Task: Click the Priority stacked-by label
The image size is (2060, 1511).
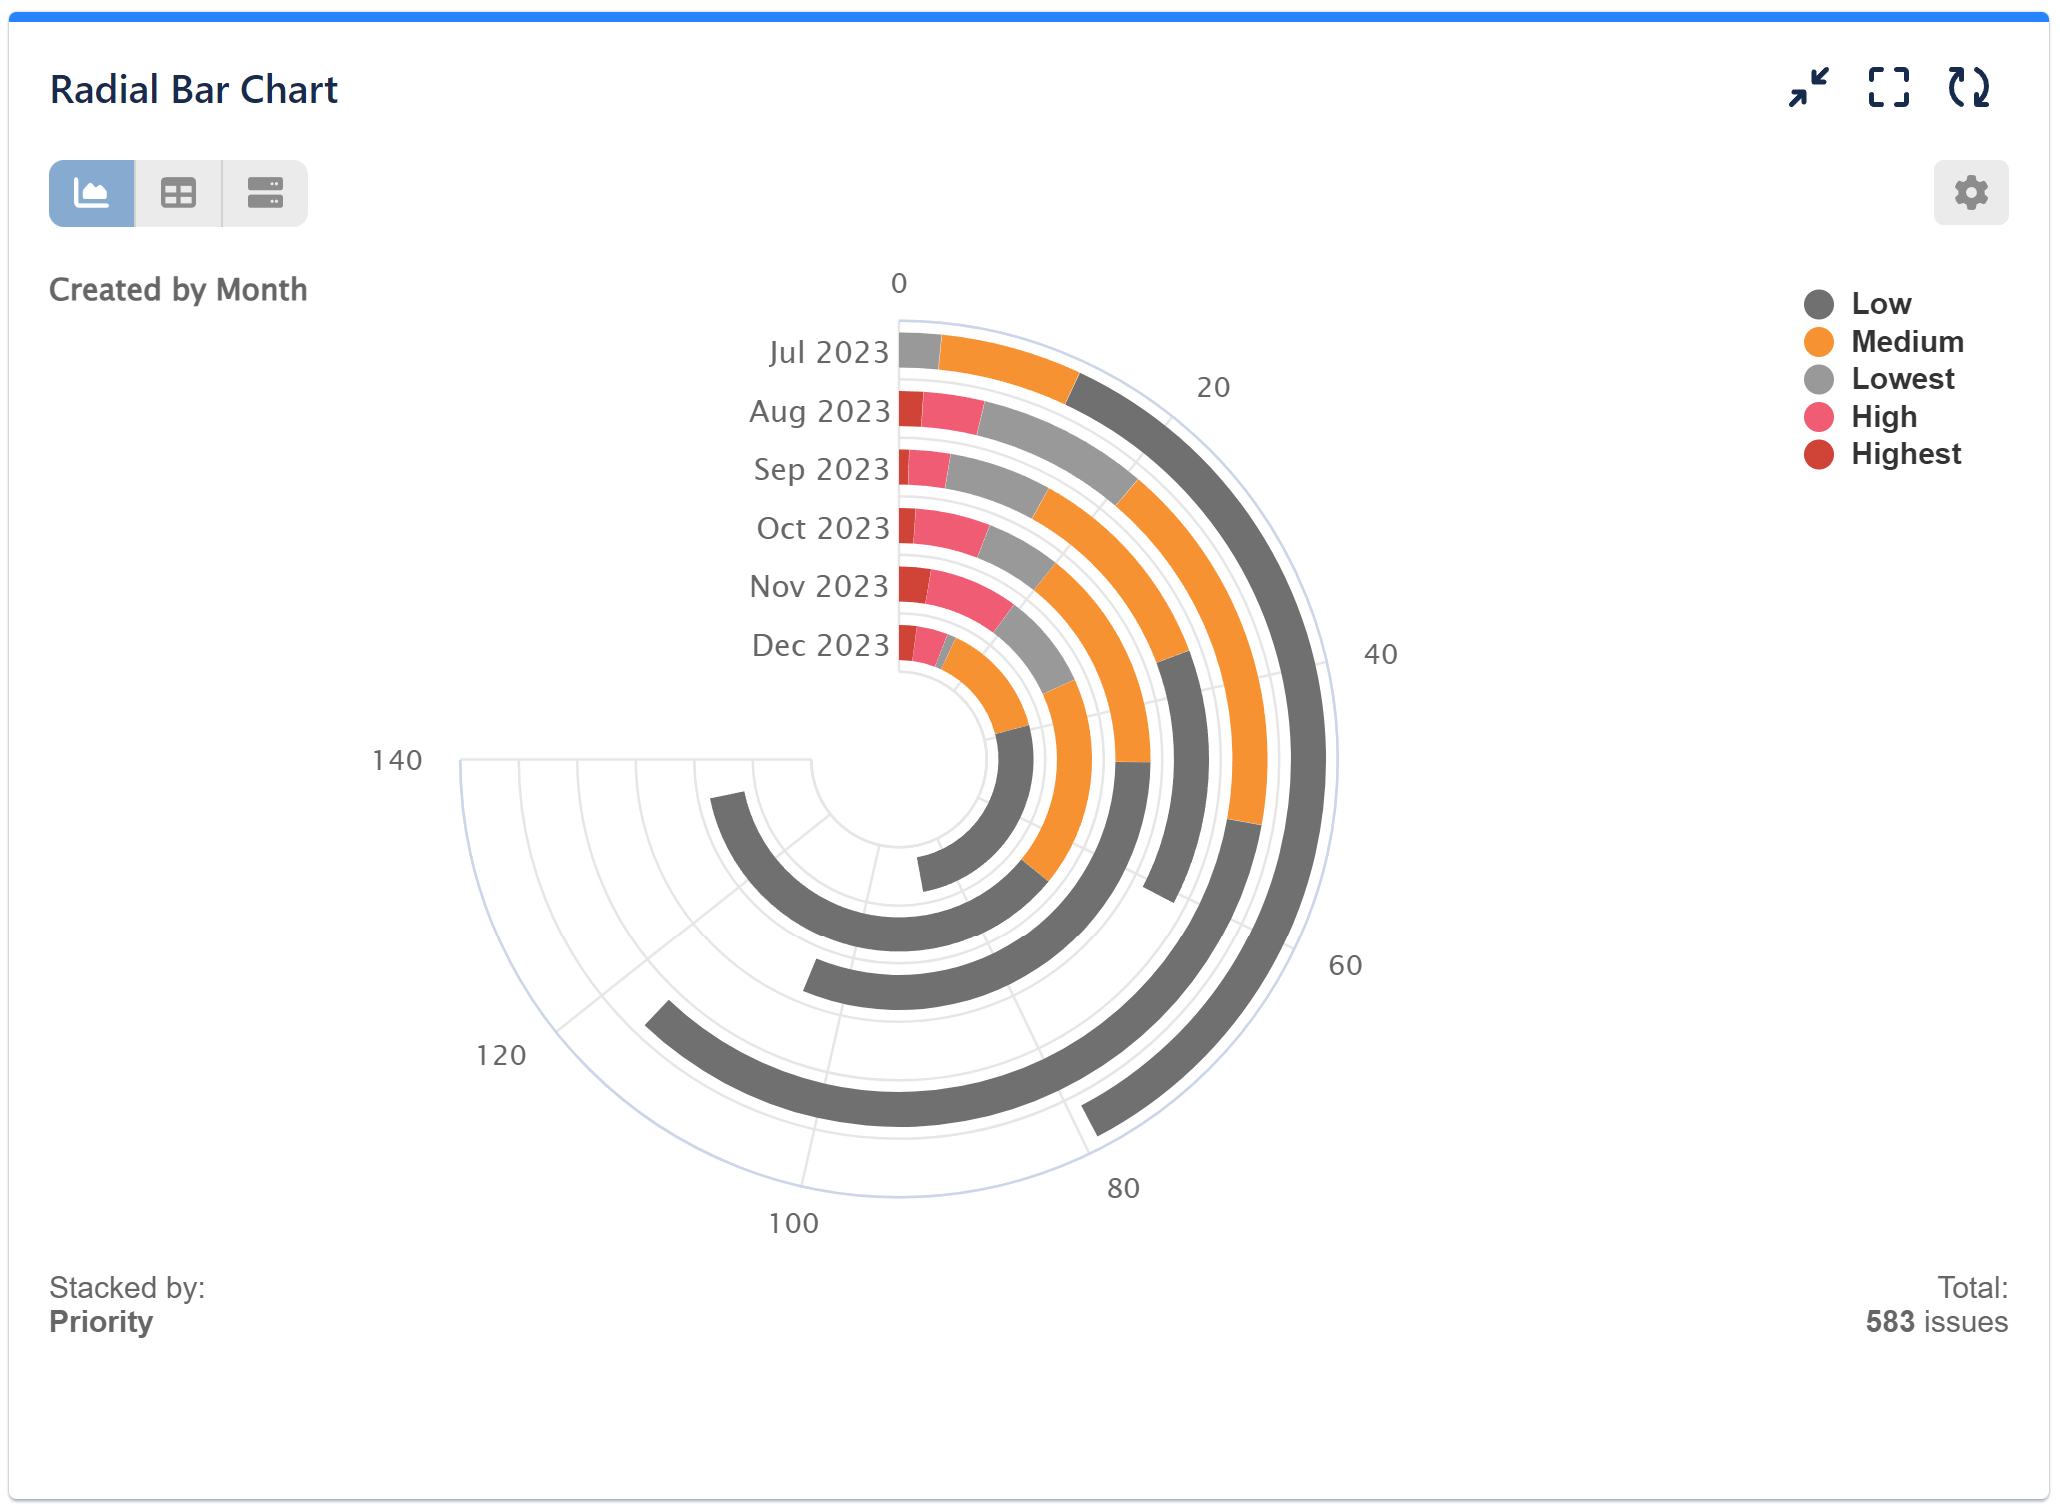Action: (x=101, y=1321)
